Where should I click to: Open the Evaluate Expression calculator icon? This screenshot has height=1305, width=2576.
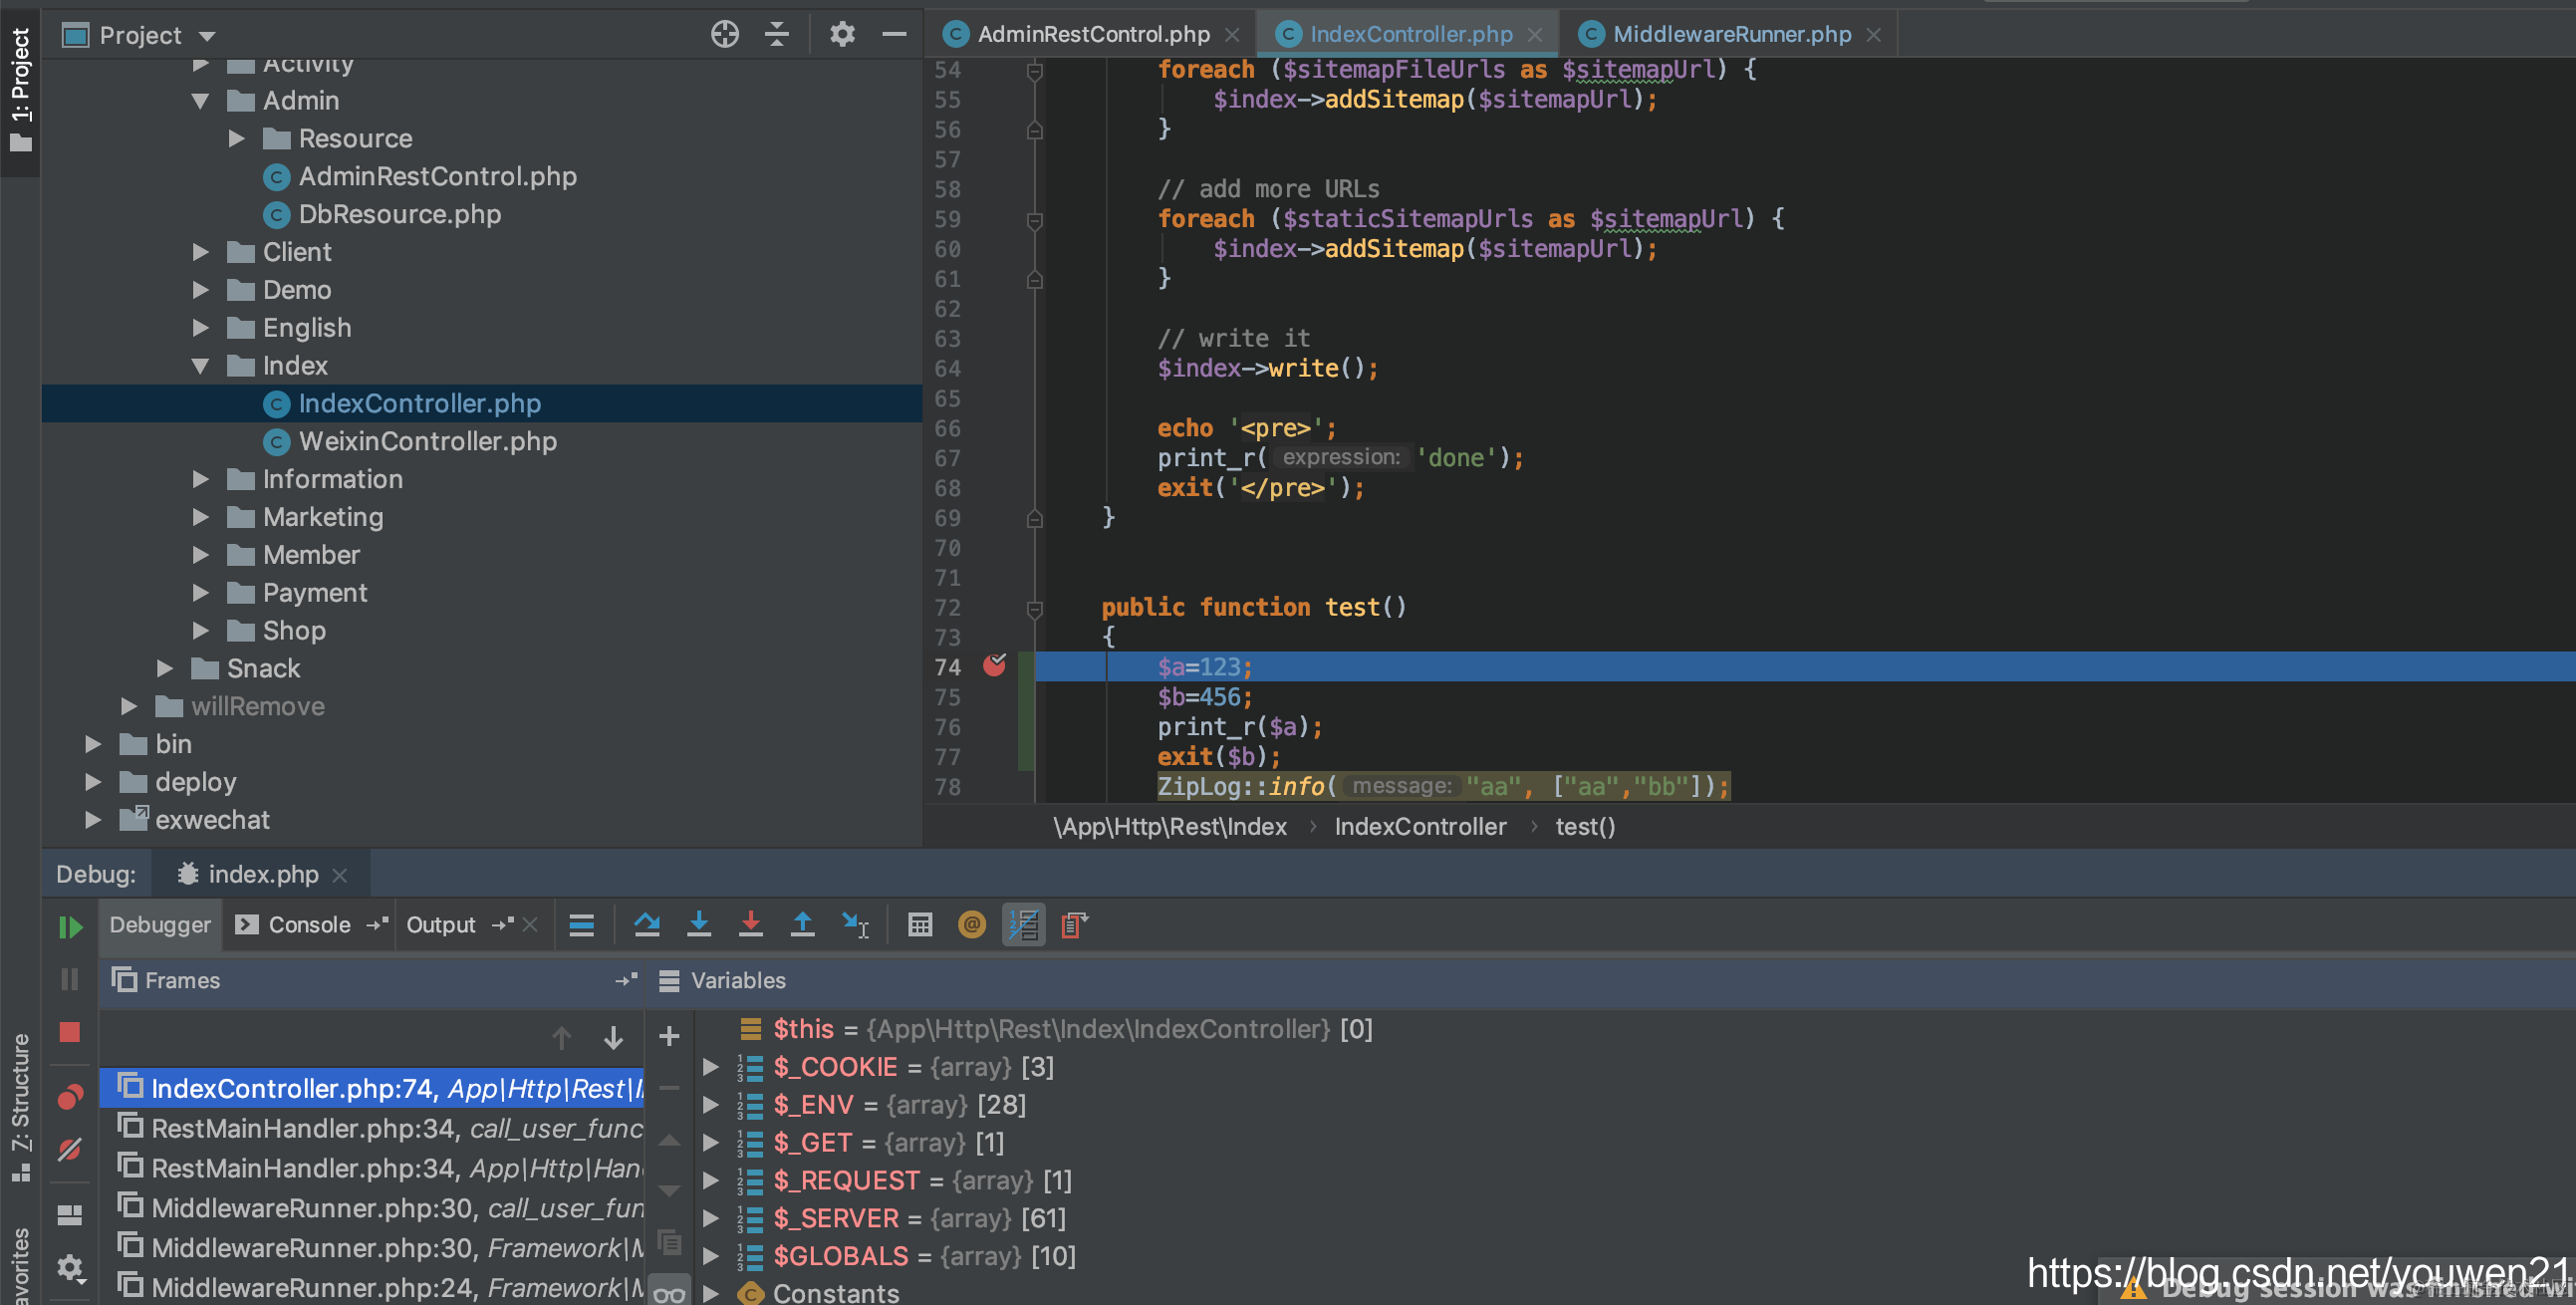(x=920, y=925)
